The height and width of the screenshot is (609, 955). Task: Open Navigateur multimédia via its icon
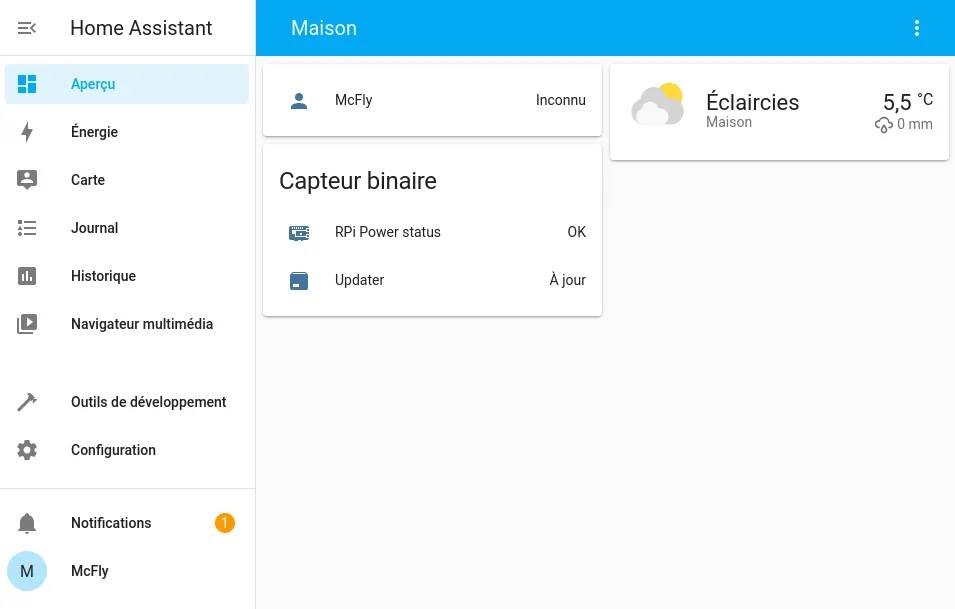[27, 324]
